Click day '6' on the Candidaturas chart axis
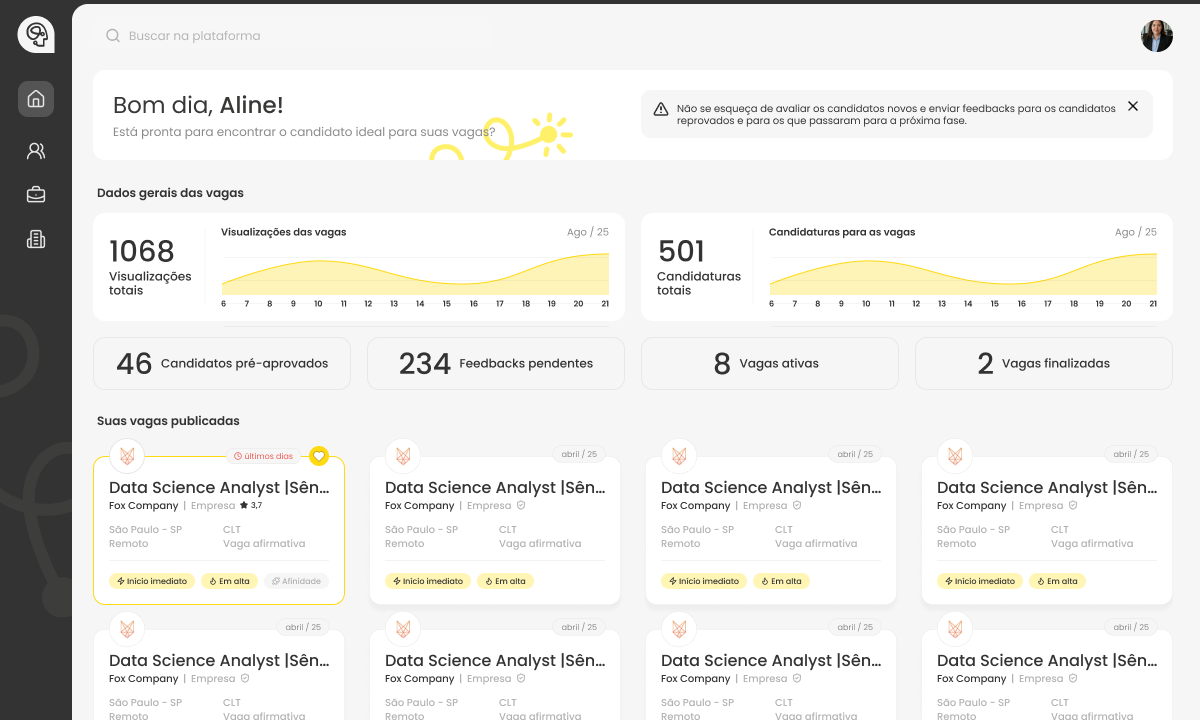Image resolution: width=1200 pixels, height=720 pixels. [x=771, y=303]
